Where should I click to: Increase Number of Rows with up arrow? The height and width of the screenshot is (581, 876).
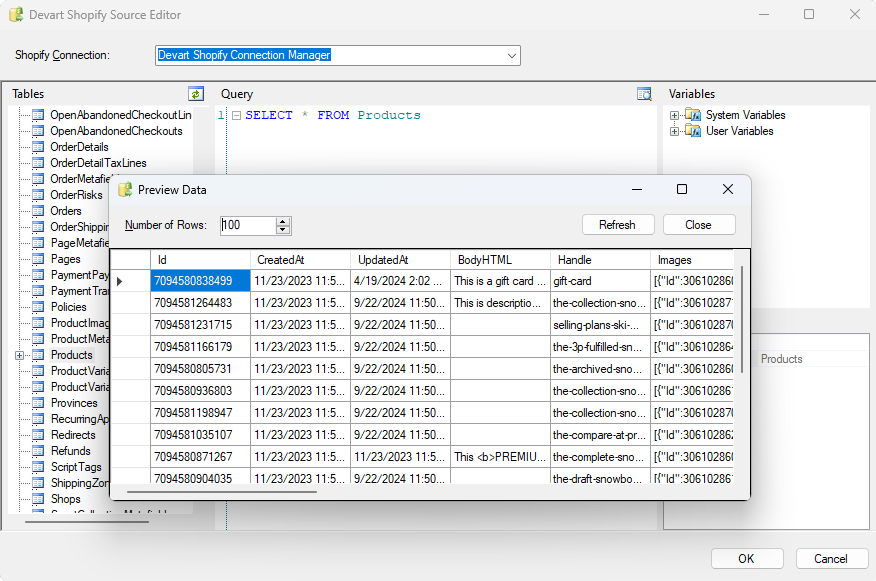tap(283, 222)
